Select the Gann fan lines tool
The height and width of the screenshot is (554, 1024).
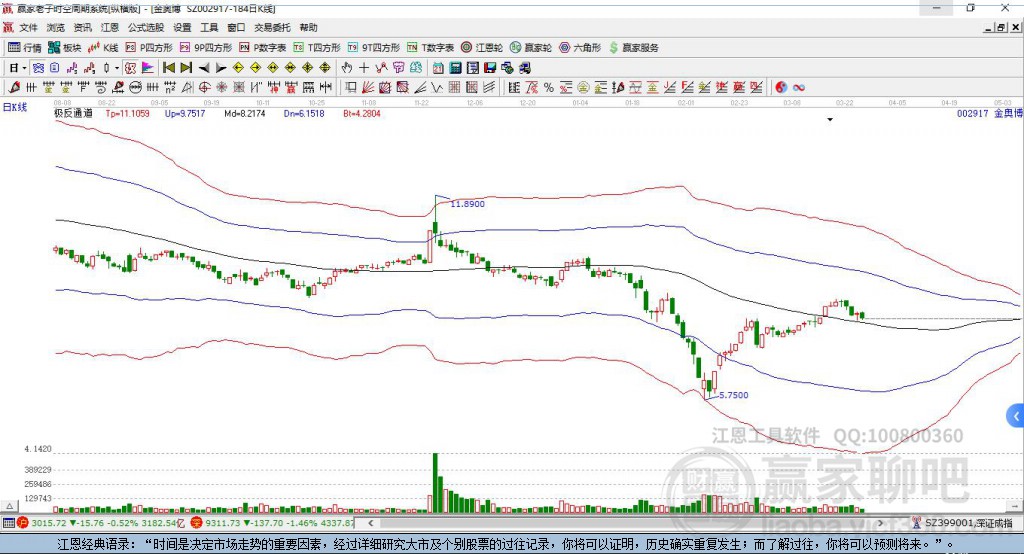tap(368, 88)
